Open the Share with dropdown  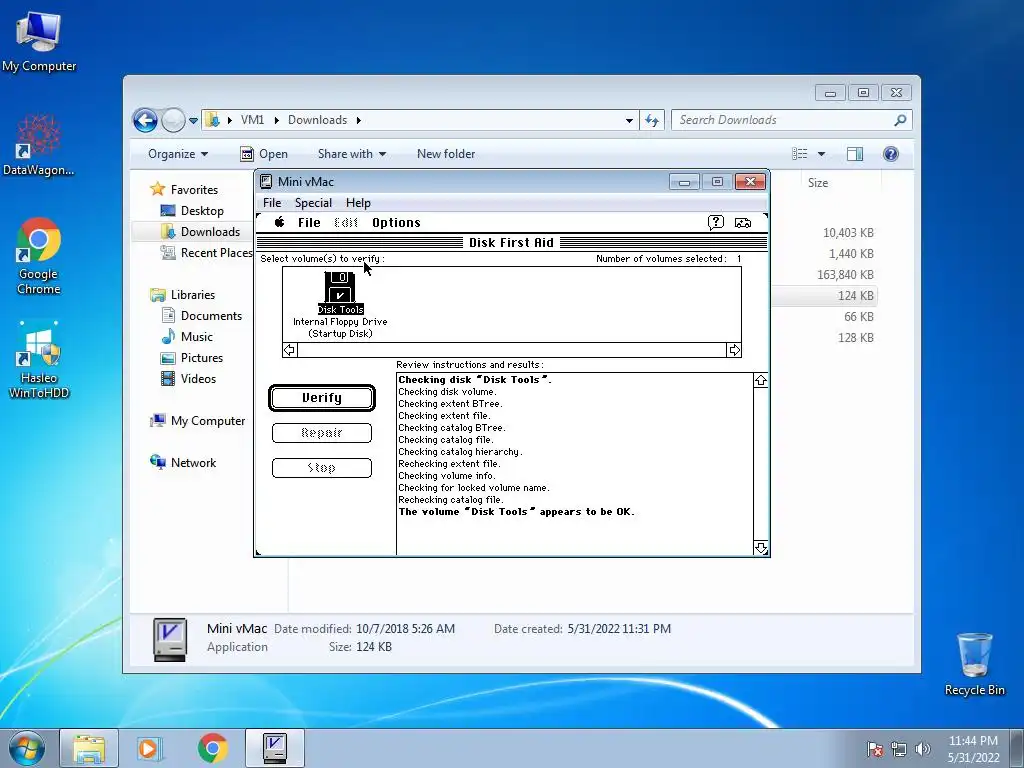[352, 154]
